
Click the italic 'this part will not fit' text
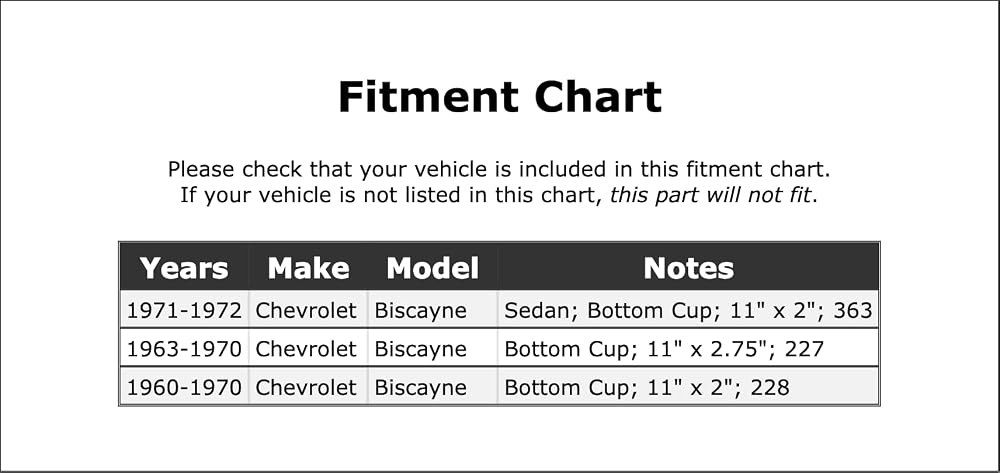710,195
